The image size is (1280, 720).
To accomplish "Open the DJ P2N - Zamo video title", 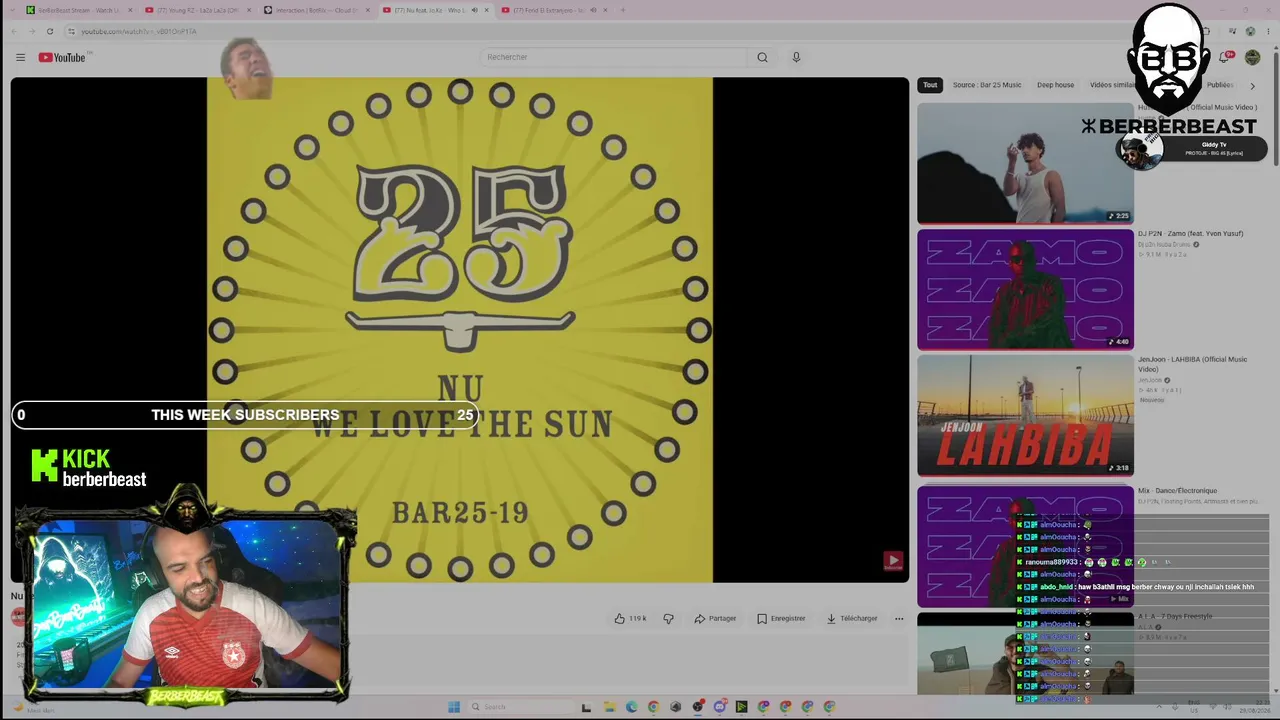I will 1190,234.
